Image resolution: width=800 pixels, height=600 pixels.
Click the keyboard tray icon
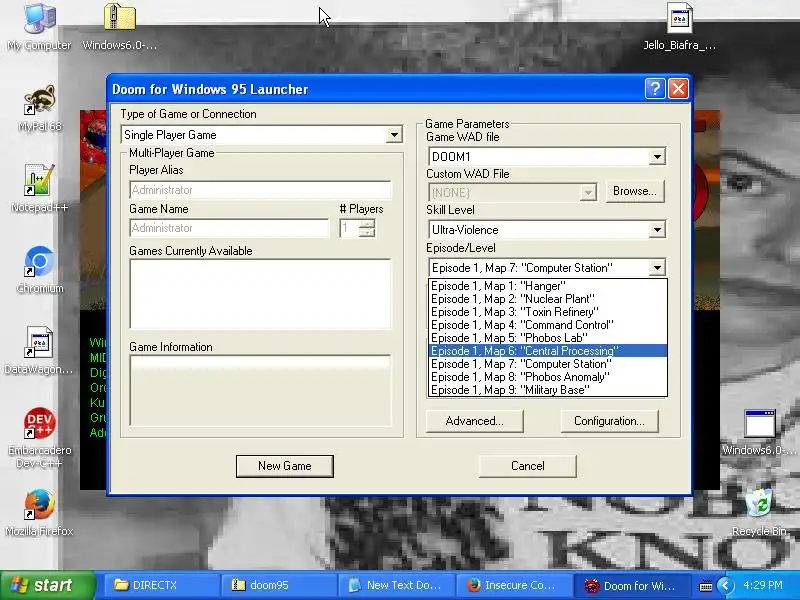point(706,586)
